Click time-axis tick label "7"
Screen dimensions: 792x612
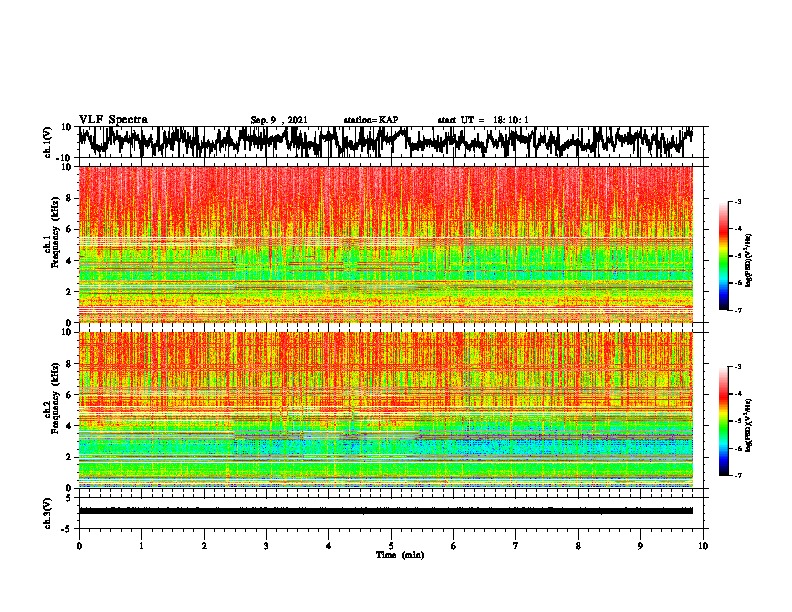[x=516, y=546]
